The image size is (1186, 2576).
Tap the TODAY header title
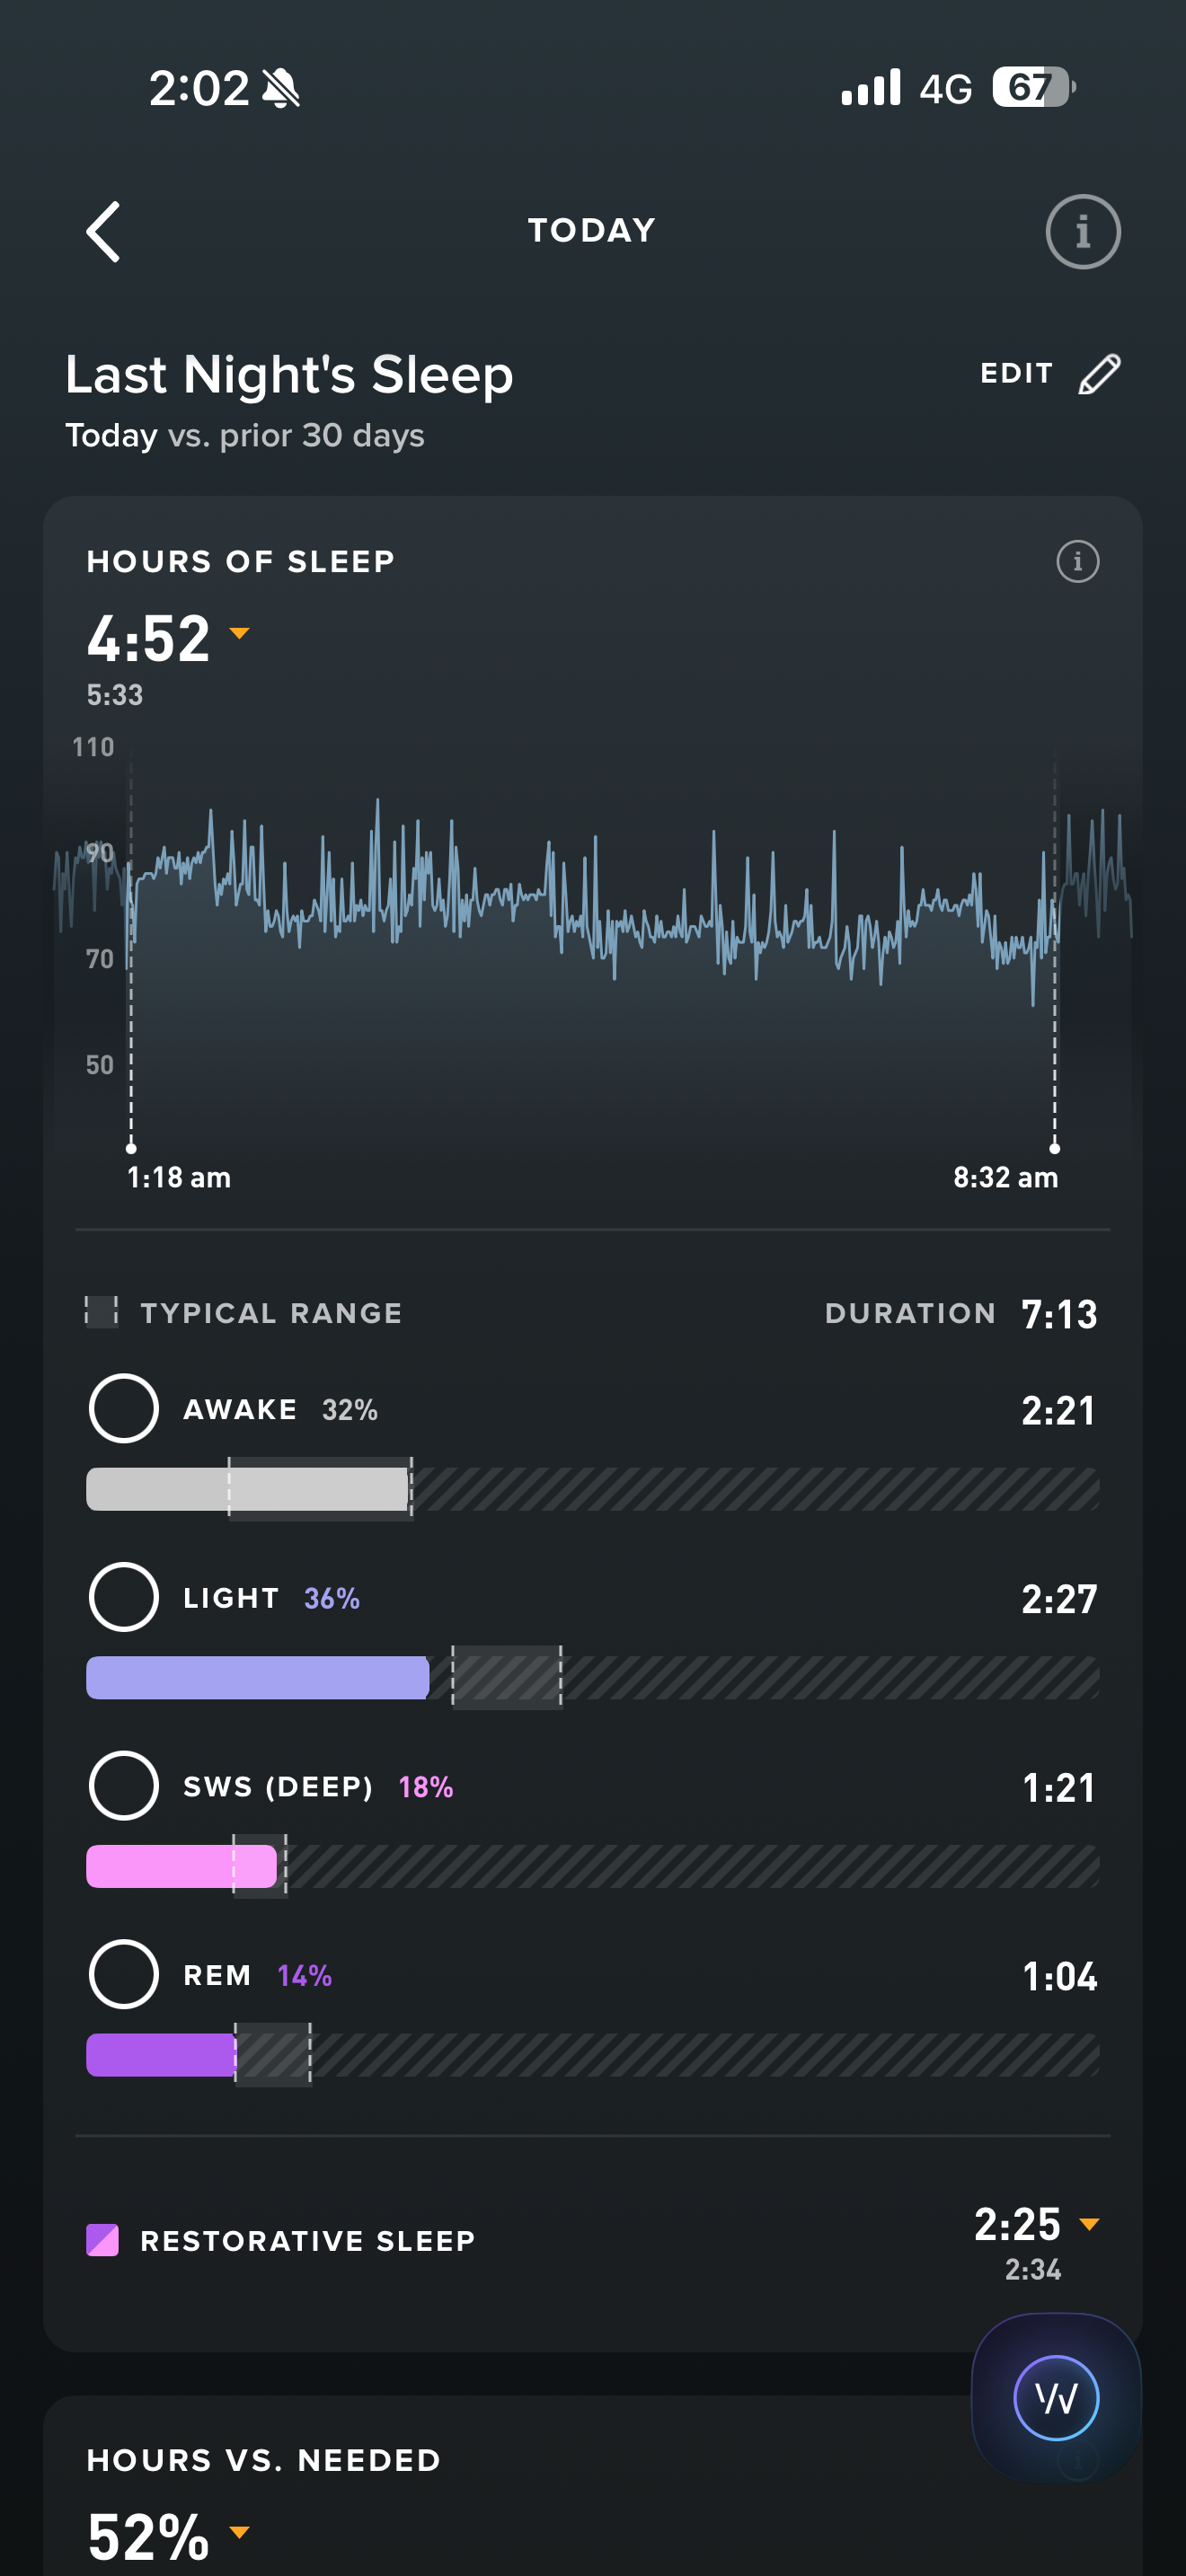click(x=592, y=231)
